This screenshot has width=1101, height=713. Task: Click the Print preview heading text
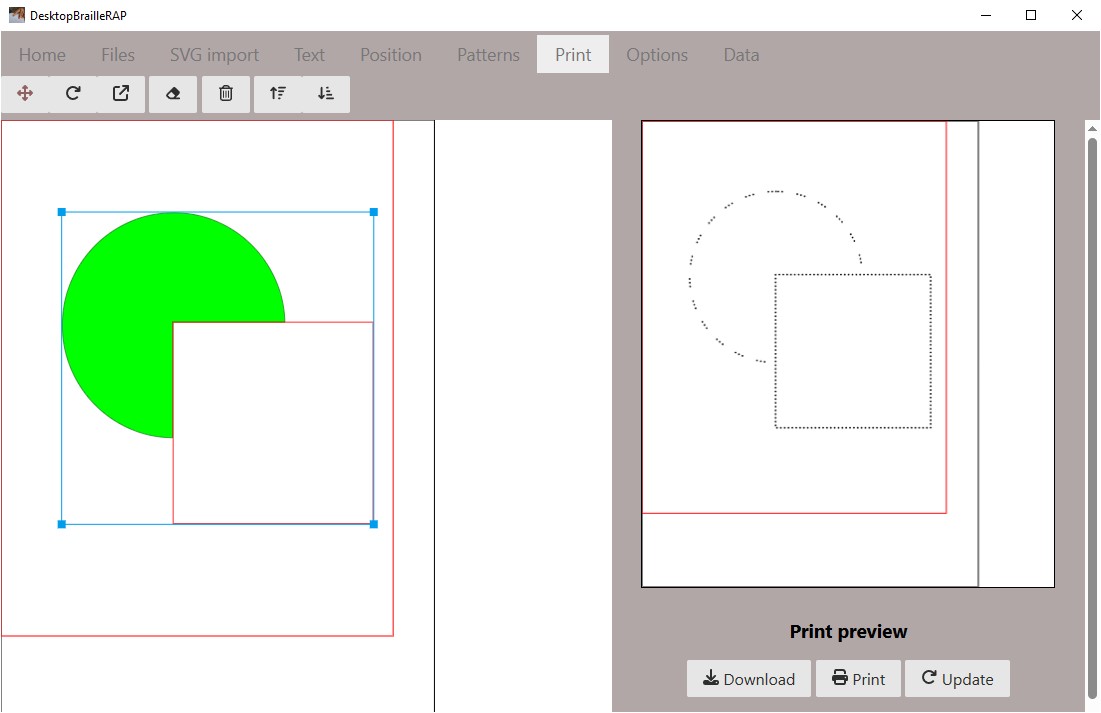point(848,632)
